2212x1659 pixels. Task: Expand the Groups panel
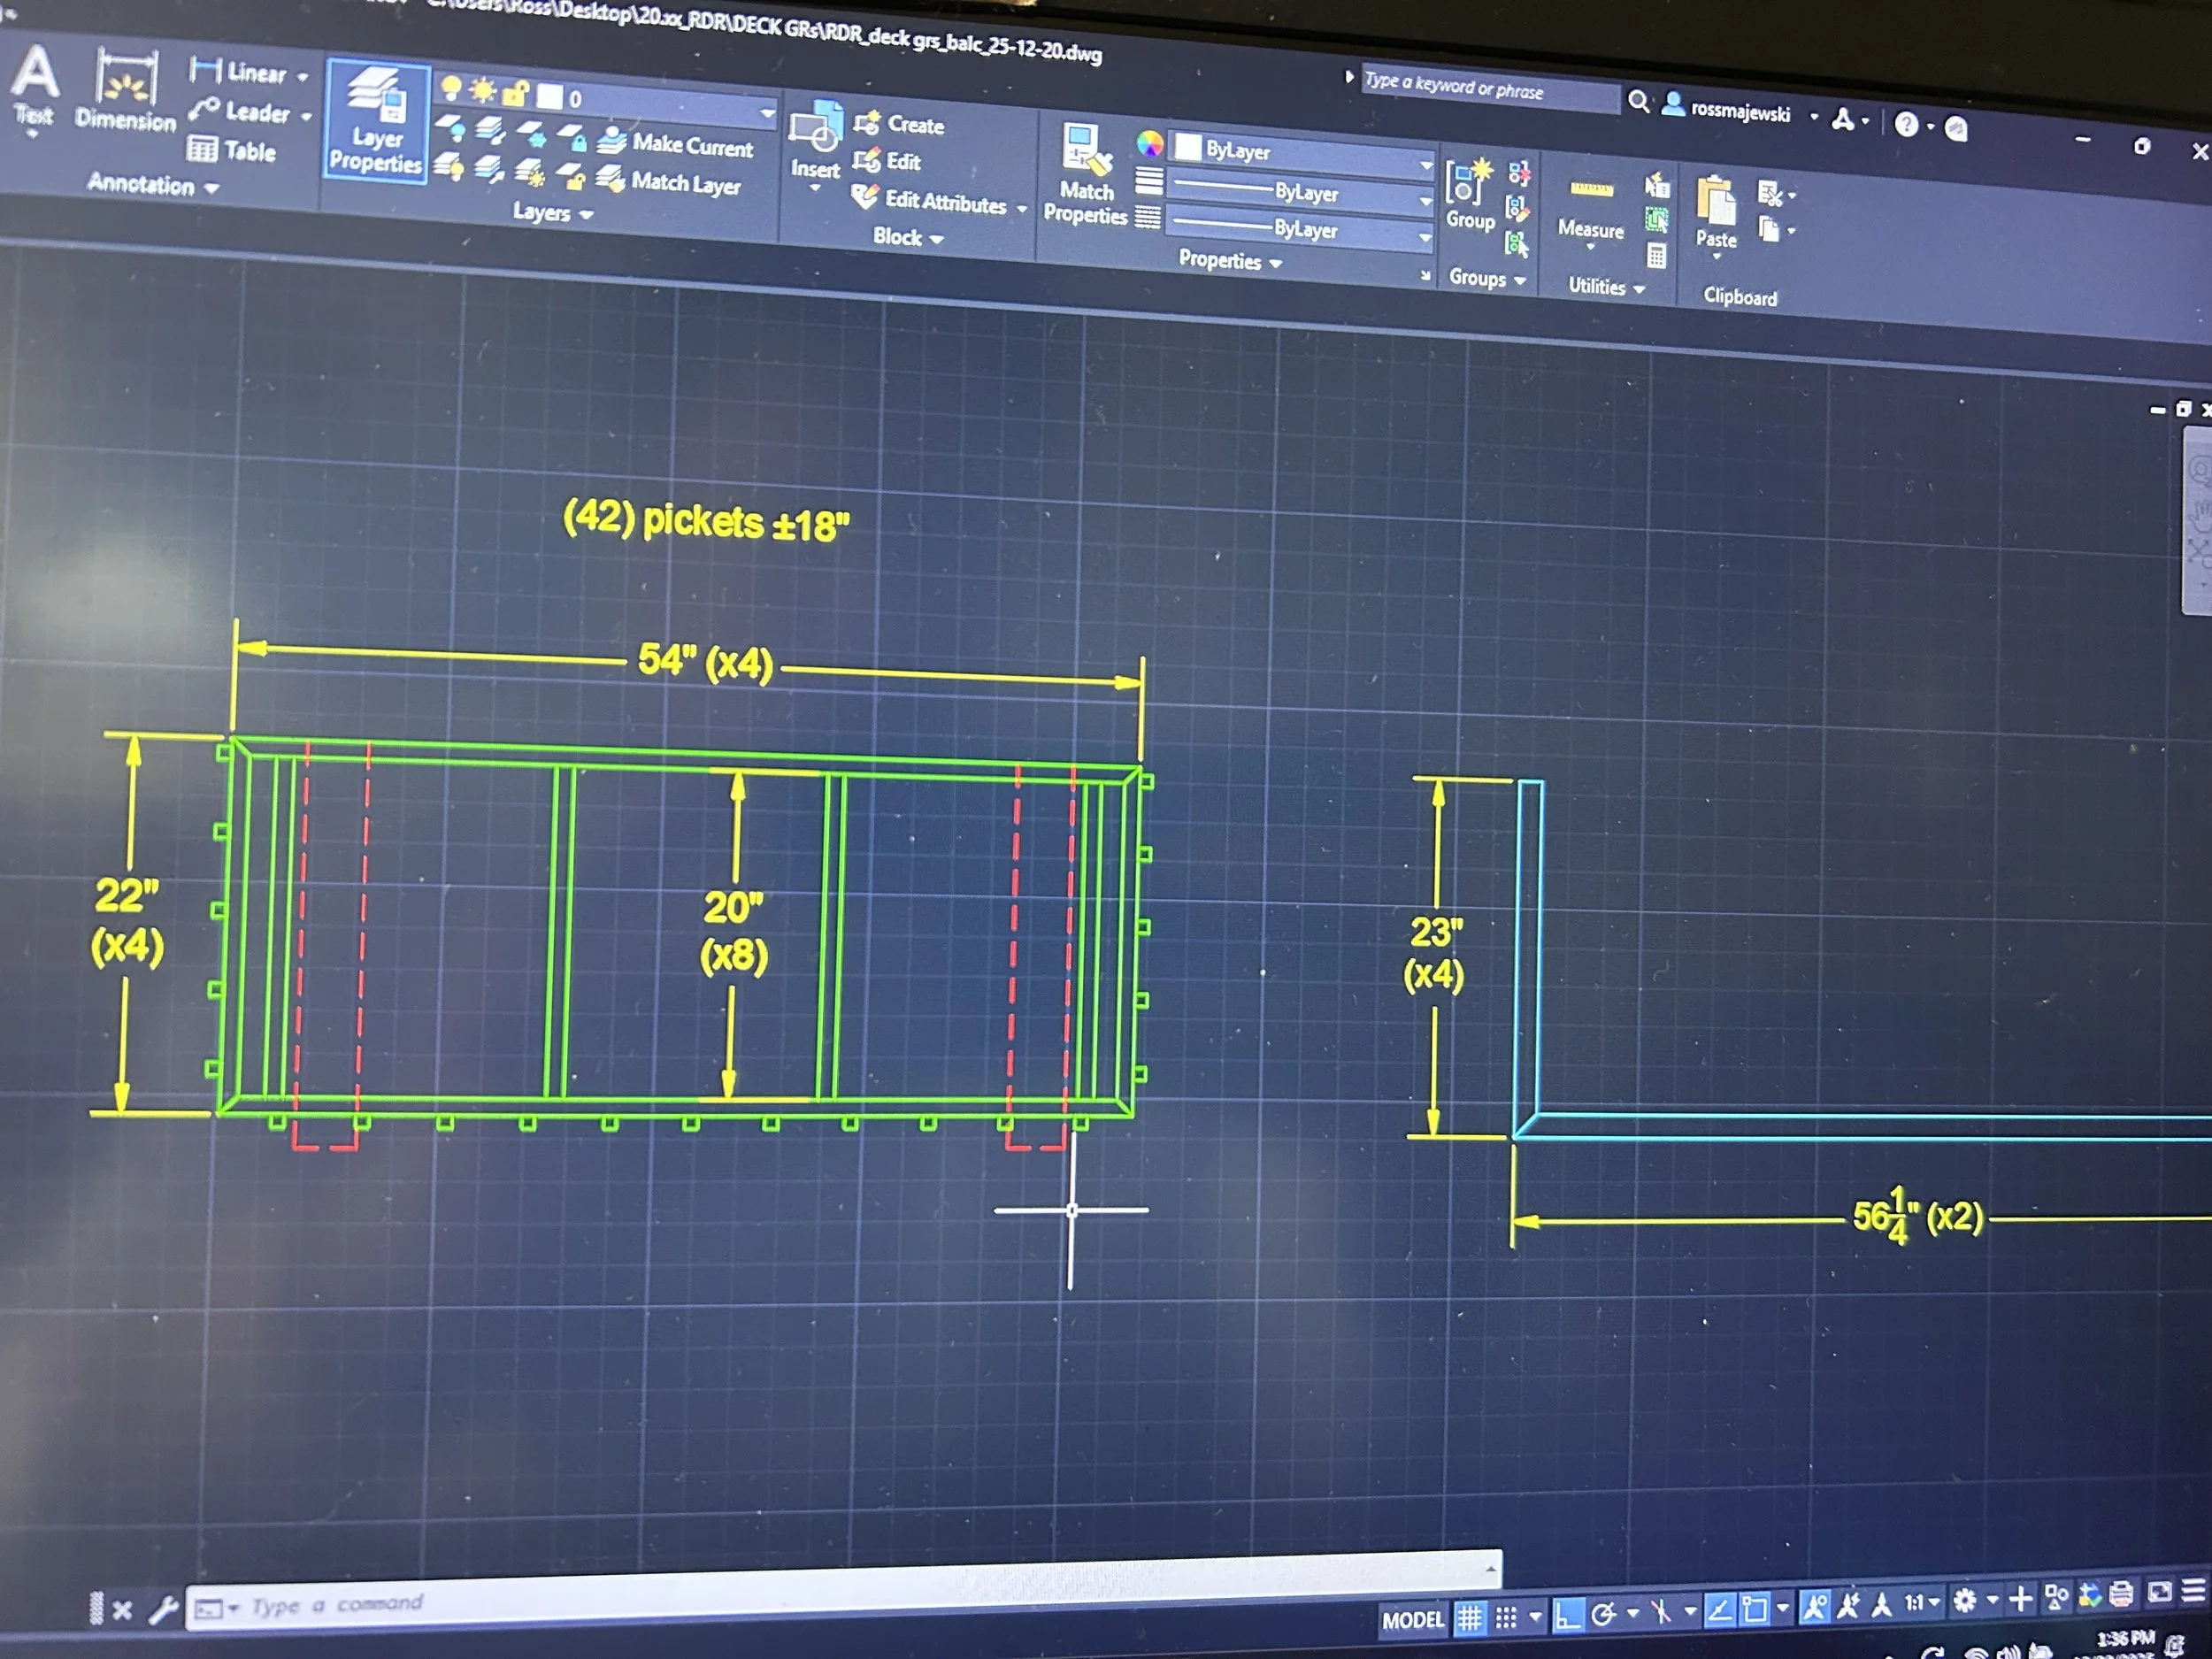[x=1487, y=278]
